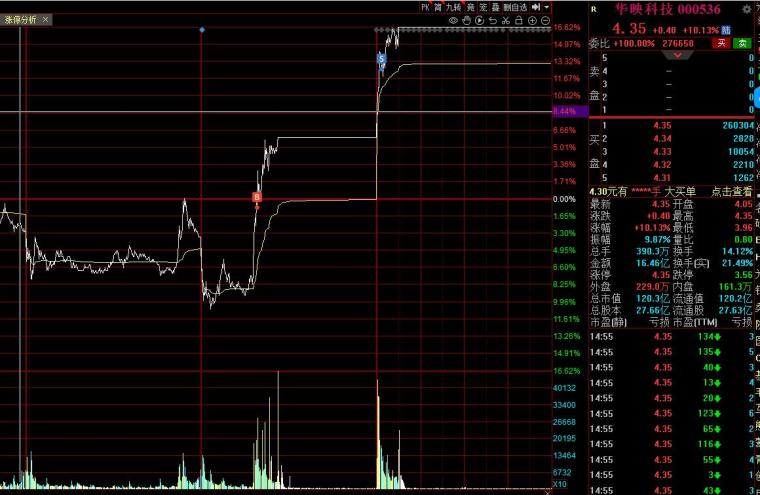Image resolution: width=760 pixels, height=495 pixels.
Task: Click the large price 4.35 in header
Action: [x=629, y=29]
